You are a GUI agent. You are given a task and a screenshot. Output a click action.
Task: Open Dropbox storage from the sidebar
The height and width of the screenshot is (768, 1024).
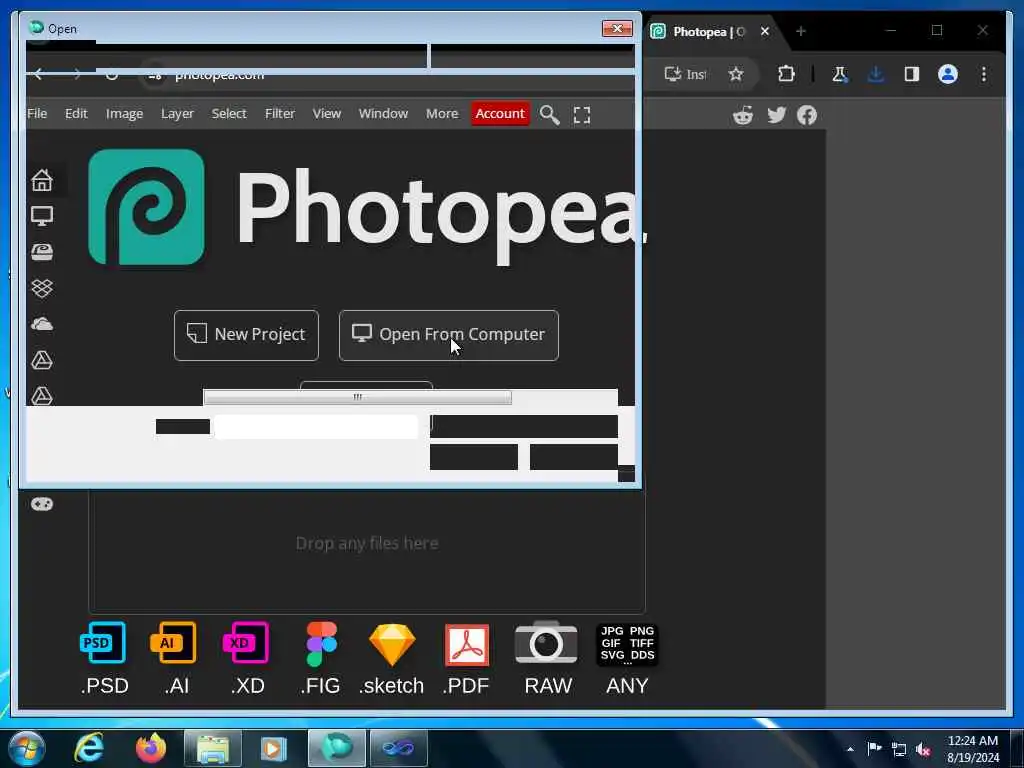42,288
